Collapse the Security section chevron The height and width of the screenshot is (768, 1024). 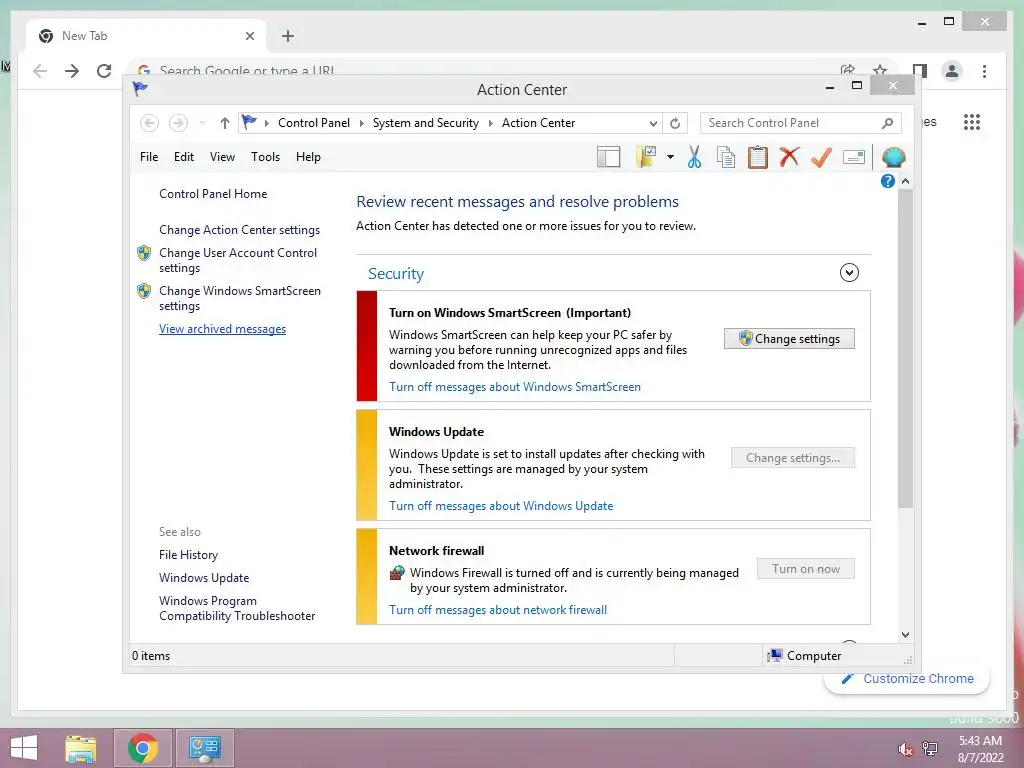tap(849, 272)
